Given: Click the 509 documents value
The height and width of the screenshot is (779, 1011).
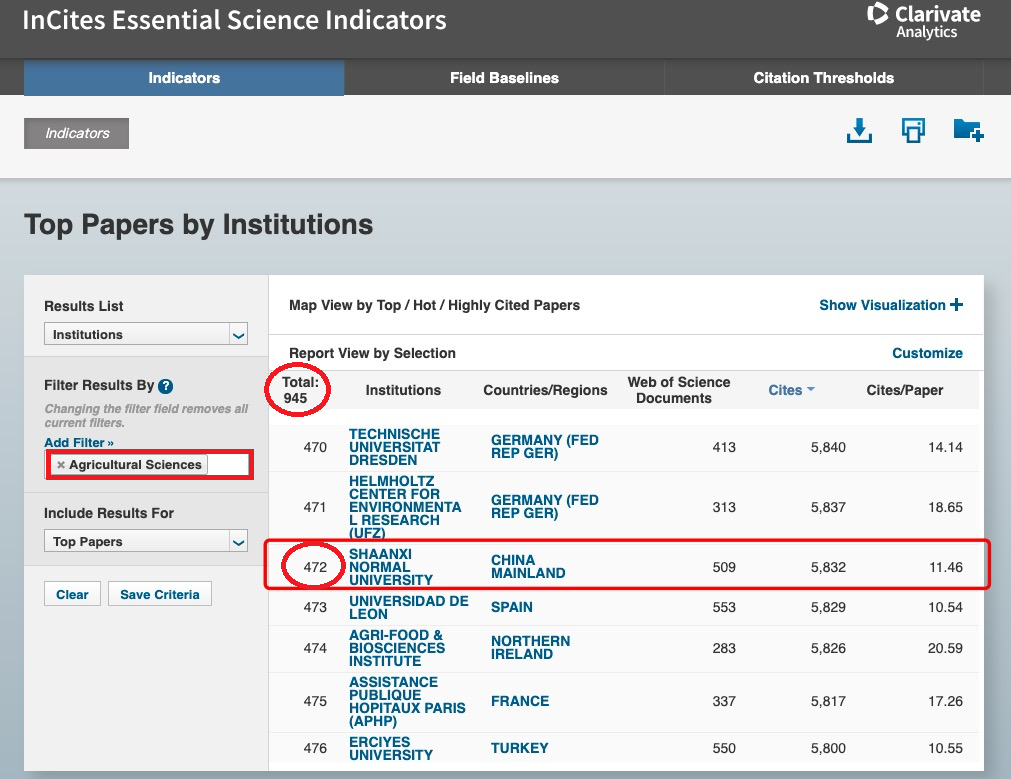Looking at the screenshot, I should pyautogui.click(x=723, y=567).
